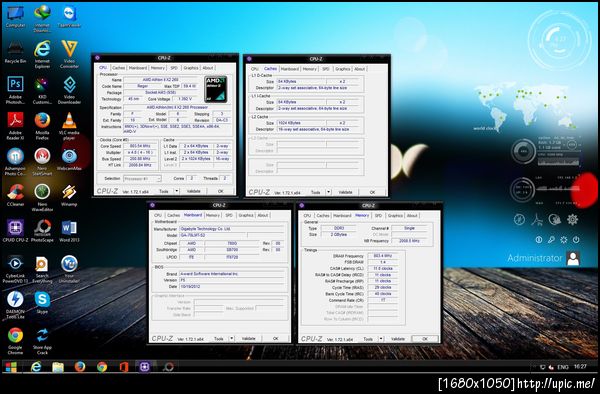The width and height of the screenshot is (600, 394).
Task: Click the Core Speed value field
Action: click(140, 146)
